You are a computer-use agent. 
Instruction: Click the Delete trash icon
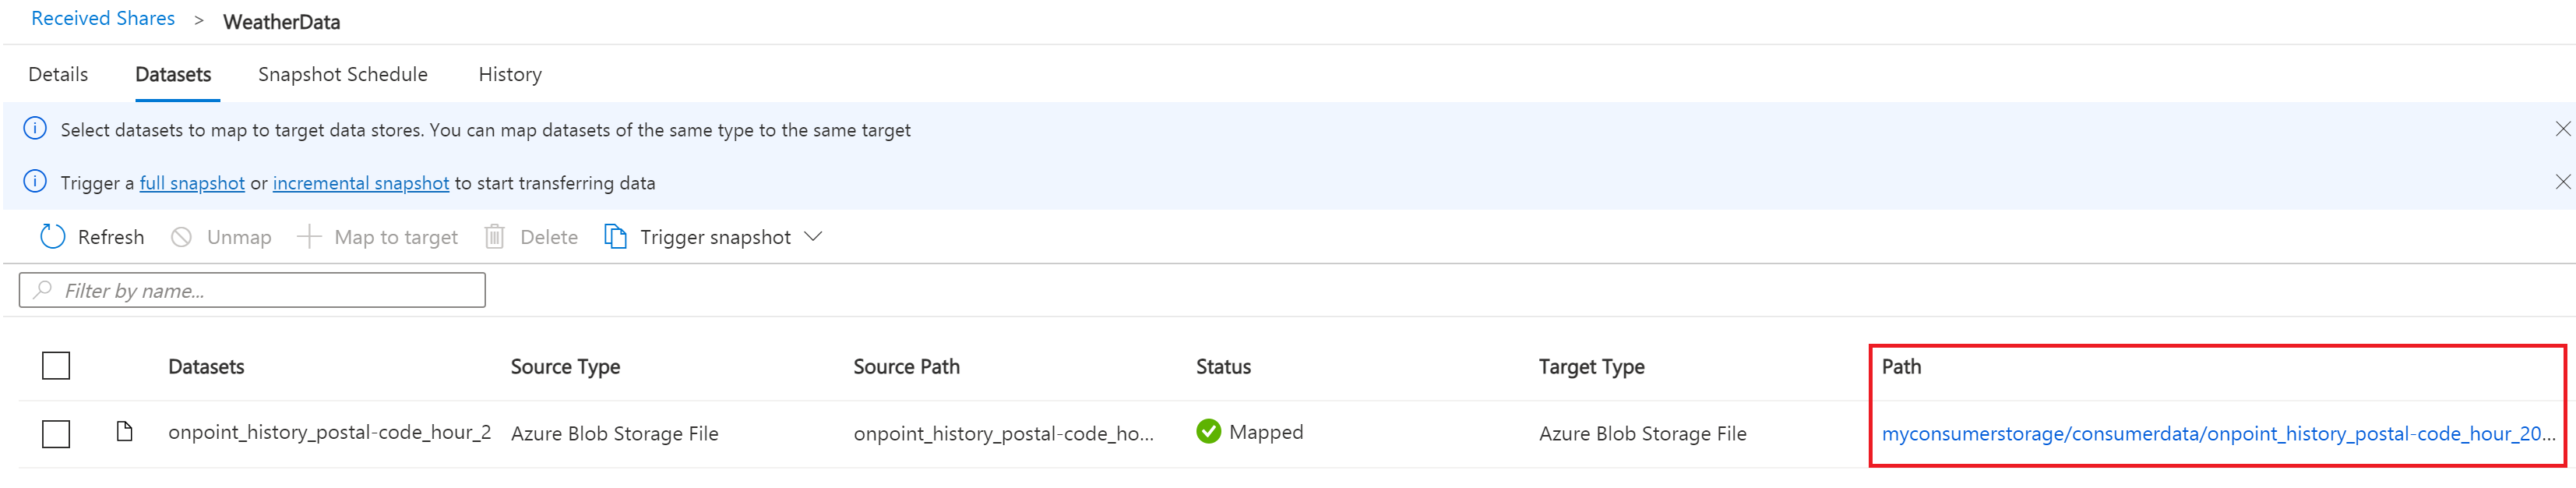[x=493, y=237]
